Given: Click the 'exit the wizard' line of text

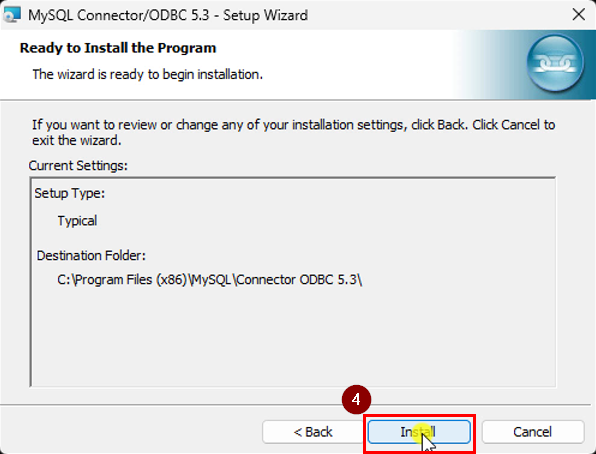Looking at the screenshot, I should tap(77, 141).
